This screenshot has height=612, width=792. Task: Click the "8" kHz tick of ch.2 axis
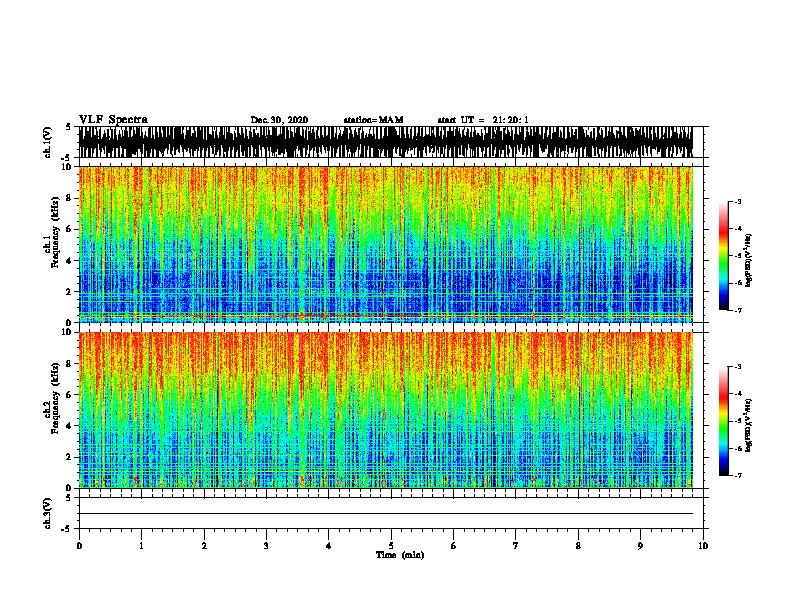click(70, 364)
